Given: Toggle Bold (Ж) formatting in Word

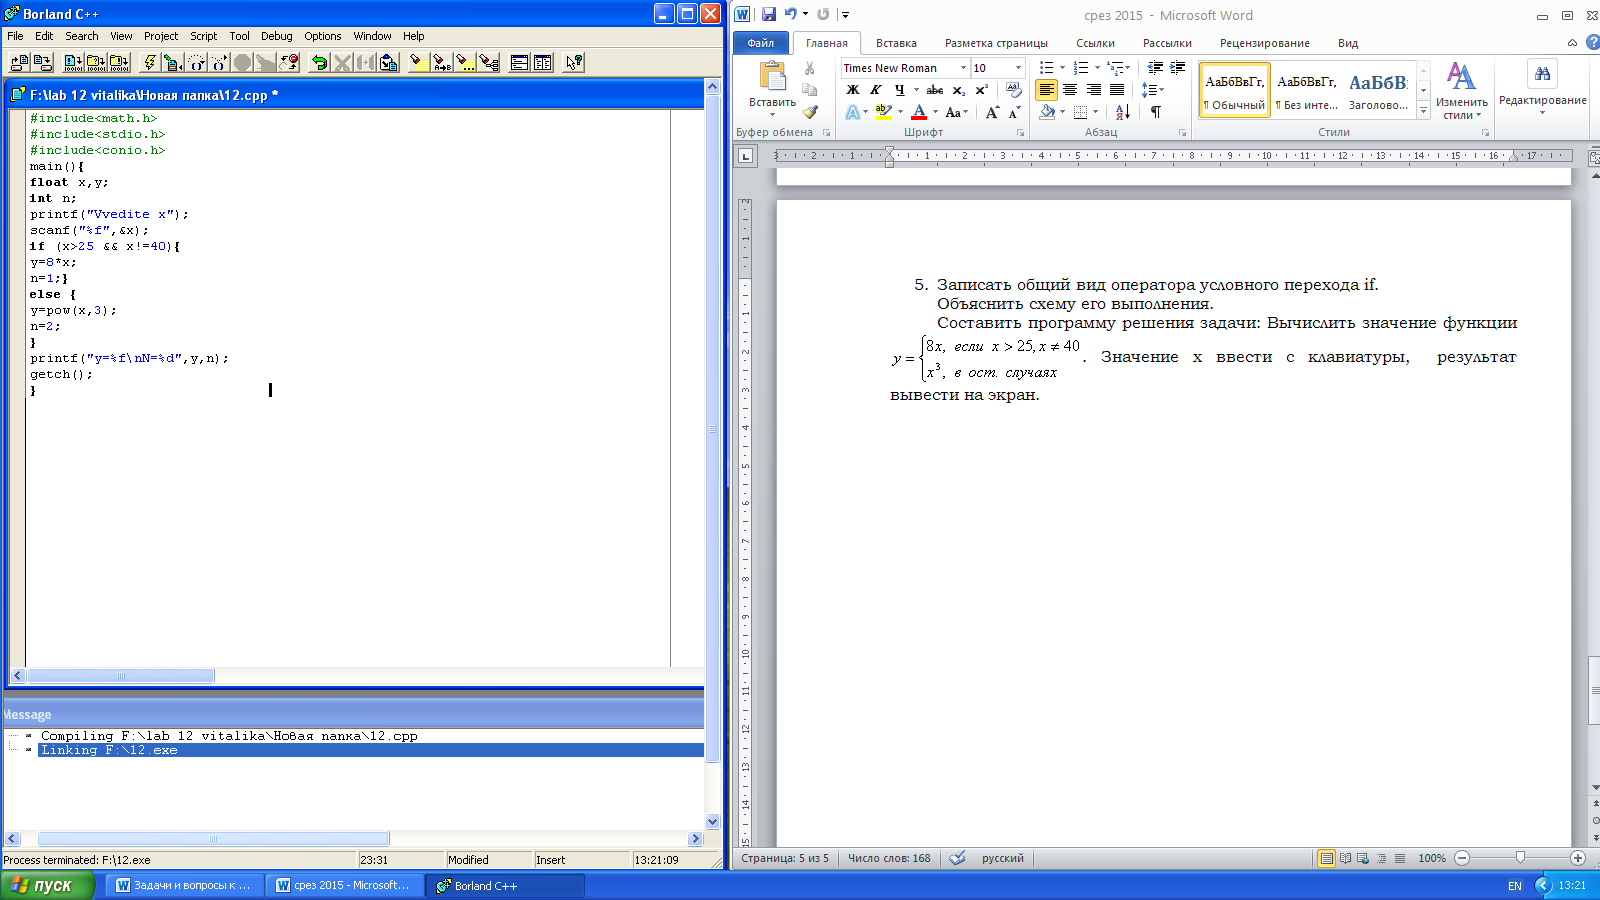Looking at the screenshot, I should [853, 90].
